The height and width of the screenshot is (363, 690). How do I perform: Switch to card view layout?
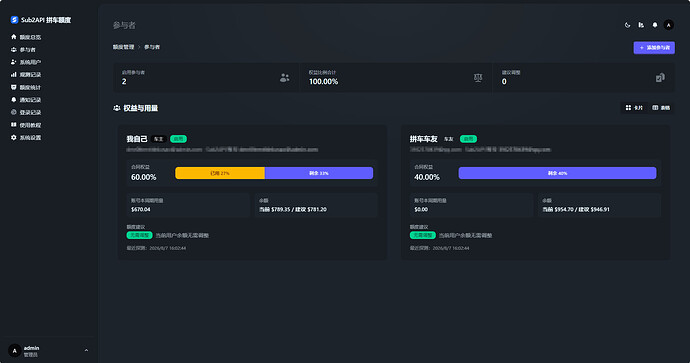(x=634, y=108)
